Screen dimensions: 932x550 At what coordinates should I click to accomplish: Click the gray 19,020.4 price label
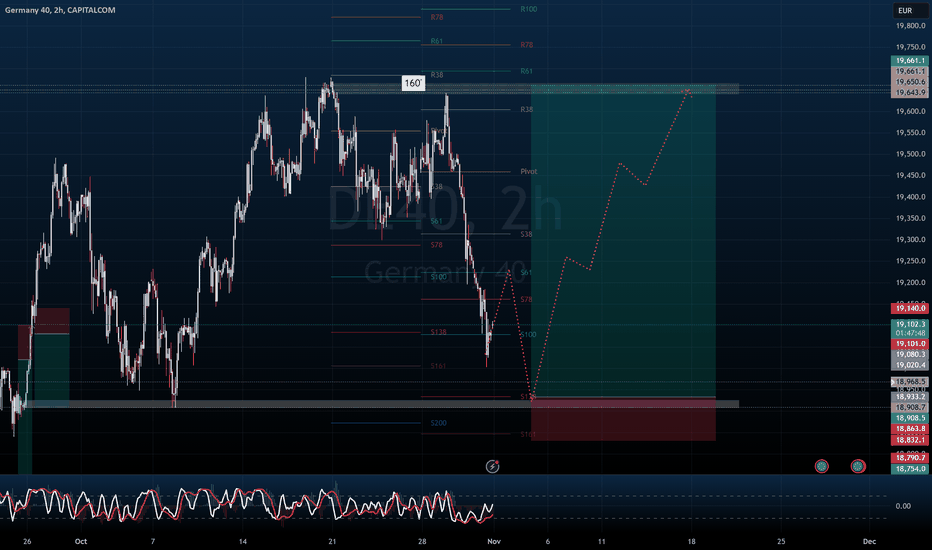coord(909,365)
